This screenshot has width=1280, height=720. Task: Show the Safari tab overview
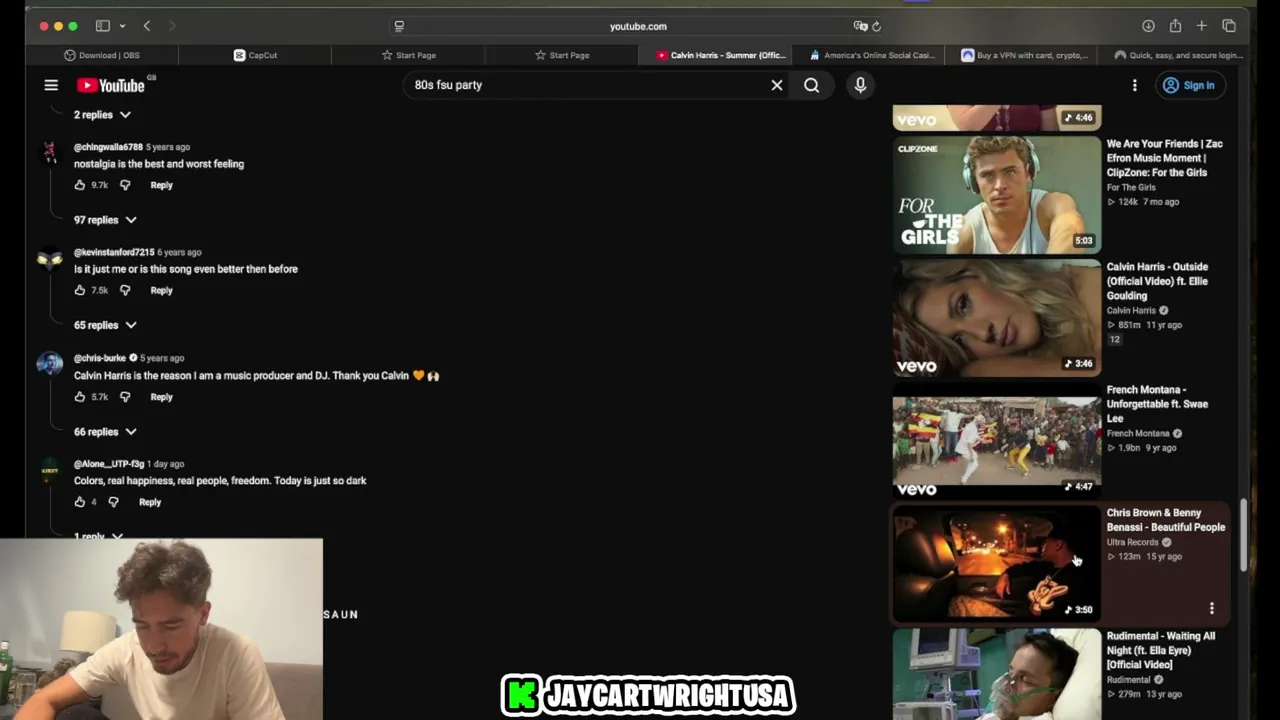tap(1228, 26)
